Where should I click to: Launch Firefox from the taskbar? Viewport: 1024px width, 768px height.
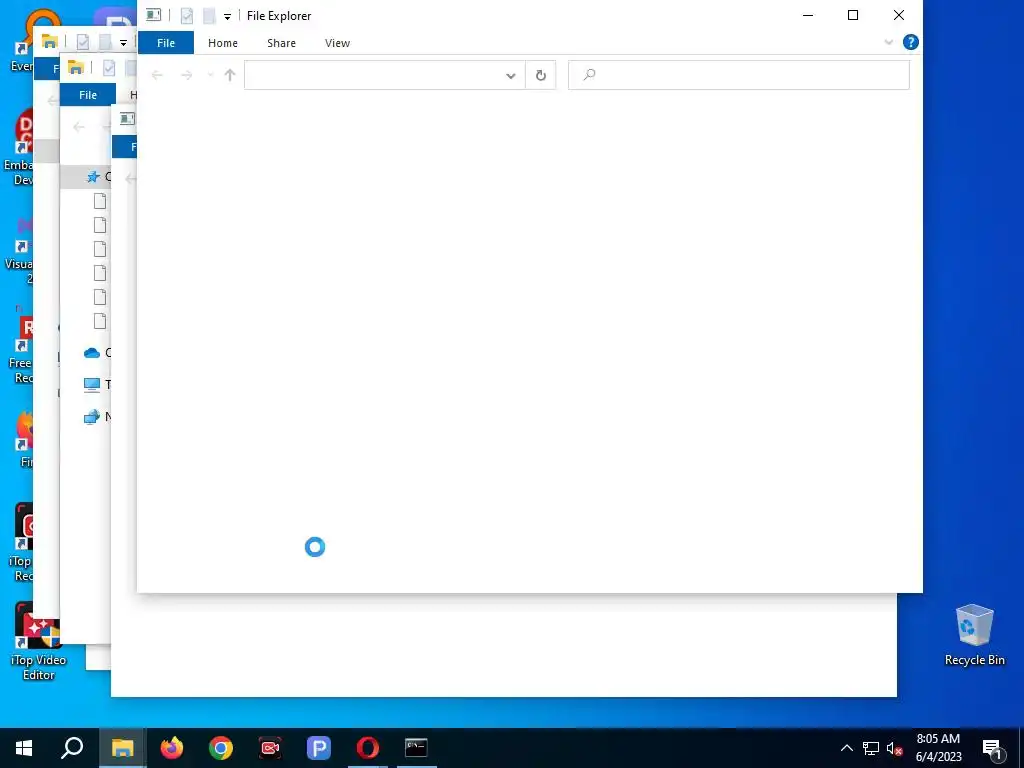172,748
